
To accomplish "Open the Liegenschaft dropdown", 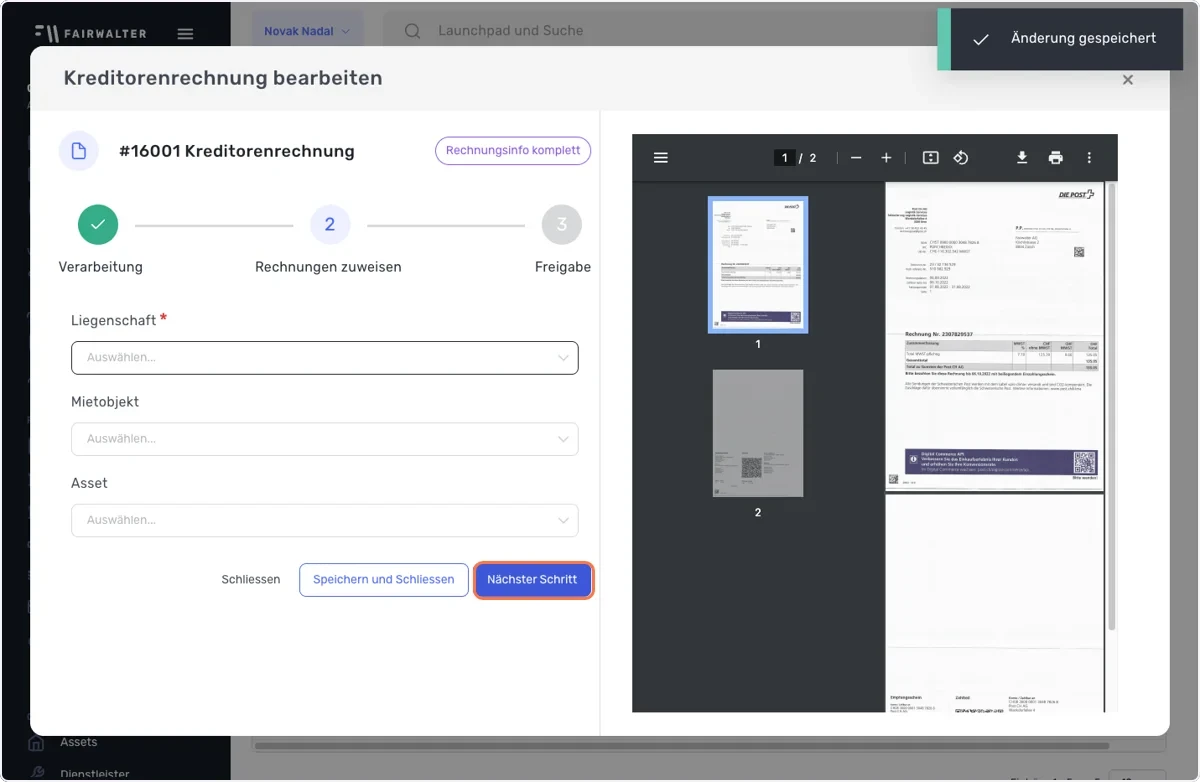I will point(325,358).
